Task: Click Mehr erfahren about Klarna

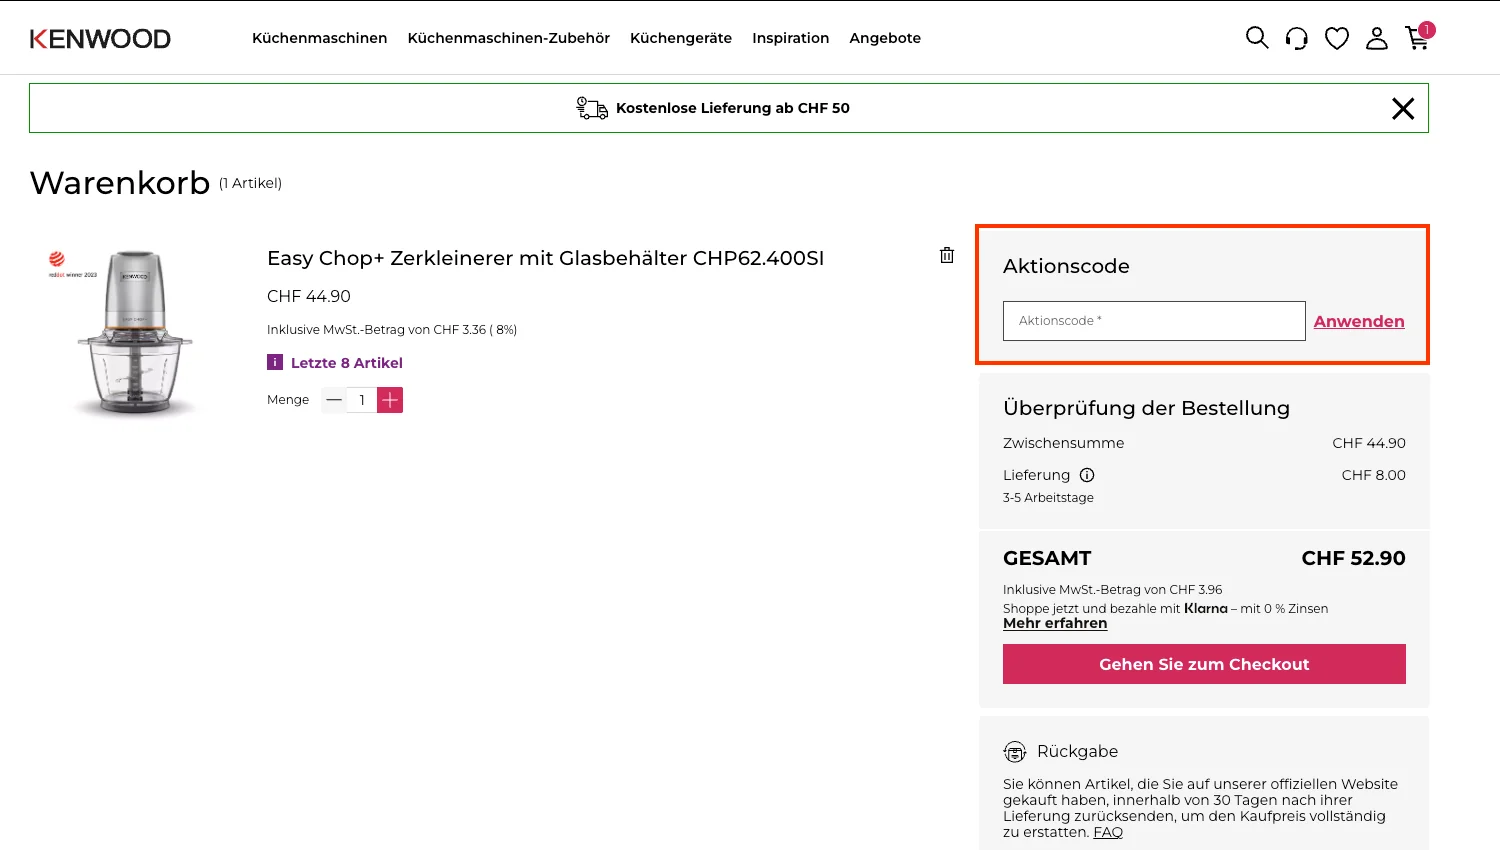Action: pyautogui.click(x=1055, y=623)
